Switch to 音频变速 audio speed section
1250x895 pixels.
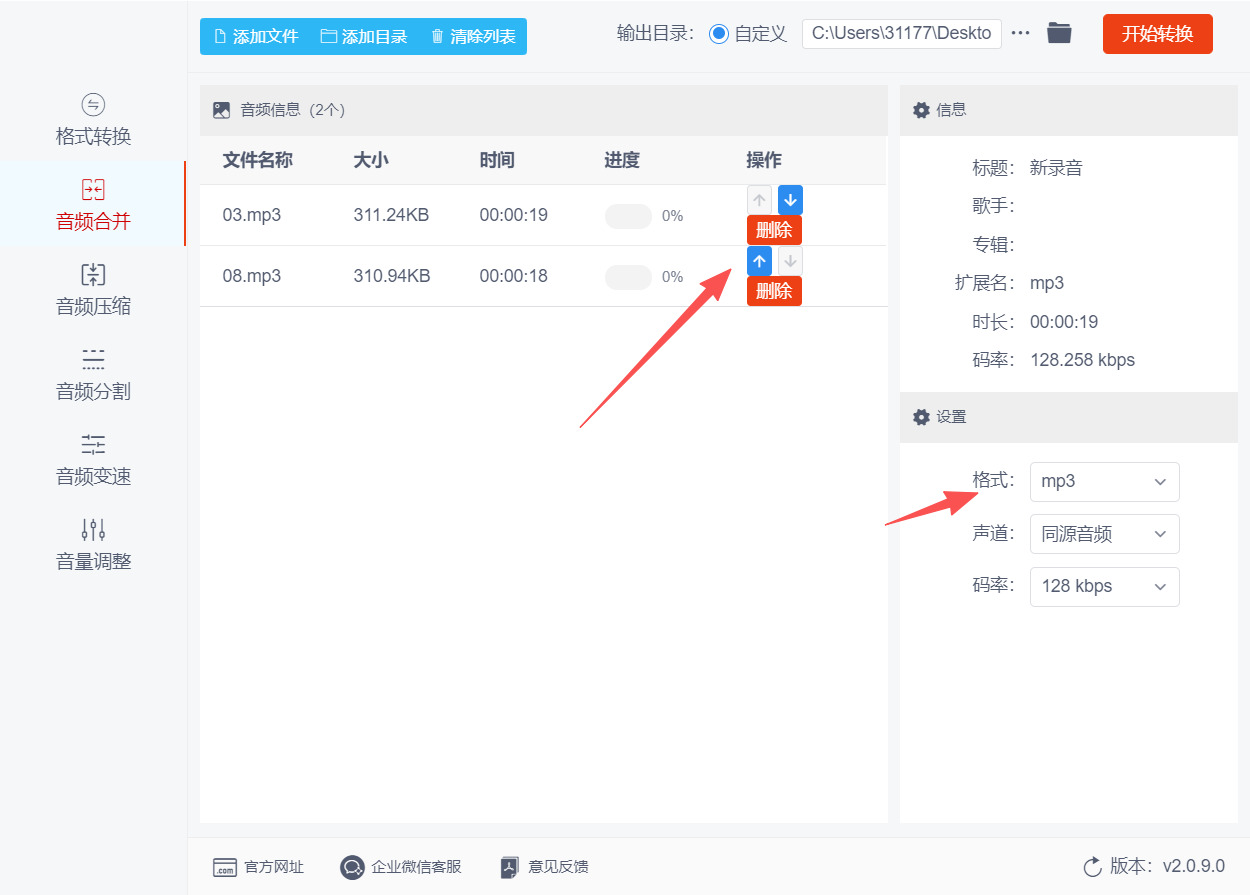[x=93, y=460]
